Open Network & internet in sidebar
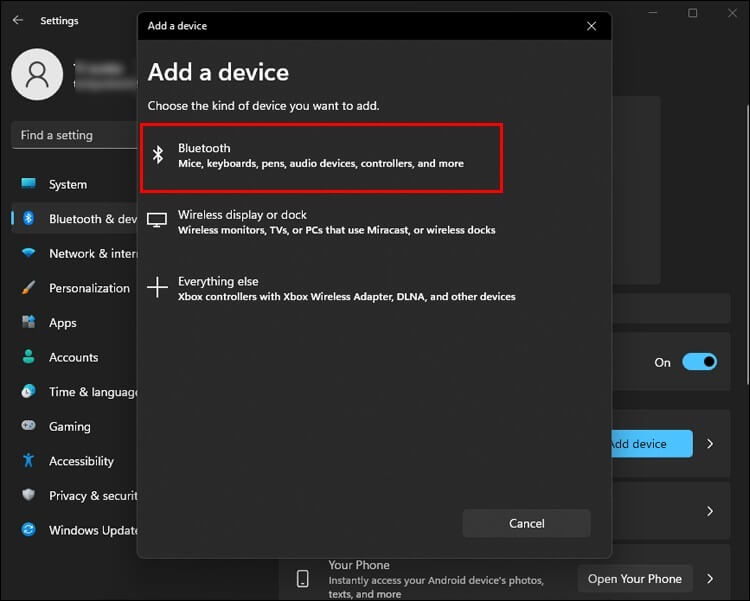750x601 pixels. click(x=75, y=254)
